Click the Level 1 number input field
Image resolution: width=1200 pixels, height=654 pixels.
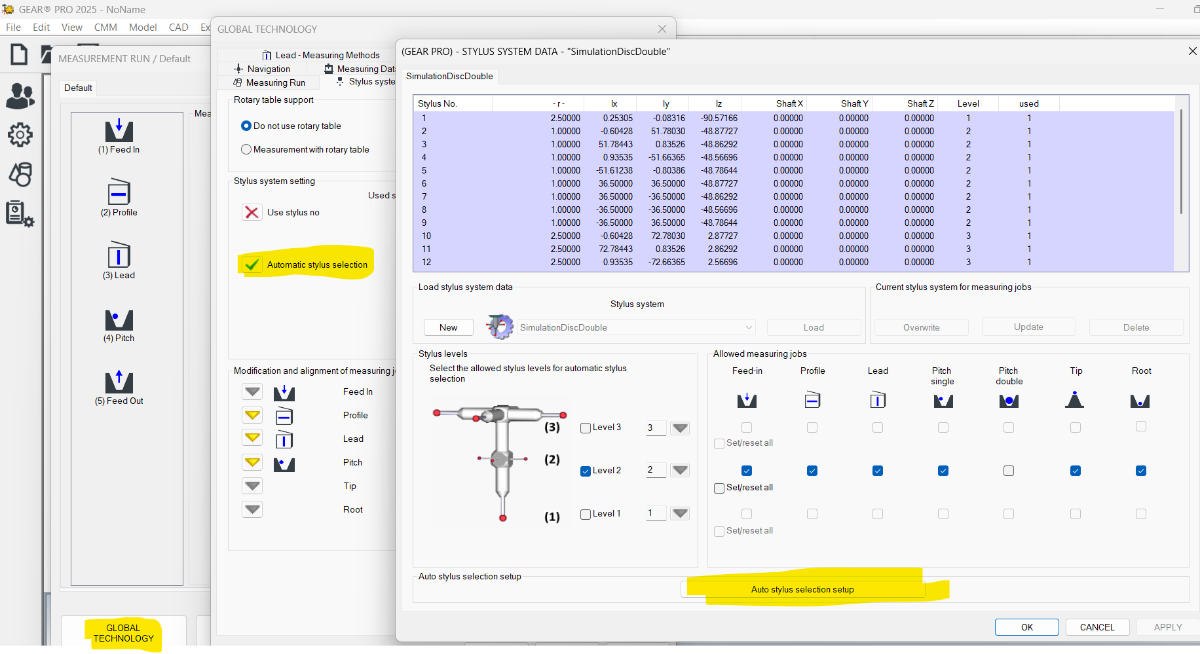pyautogui.click(x=655, y=514)
